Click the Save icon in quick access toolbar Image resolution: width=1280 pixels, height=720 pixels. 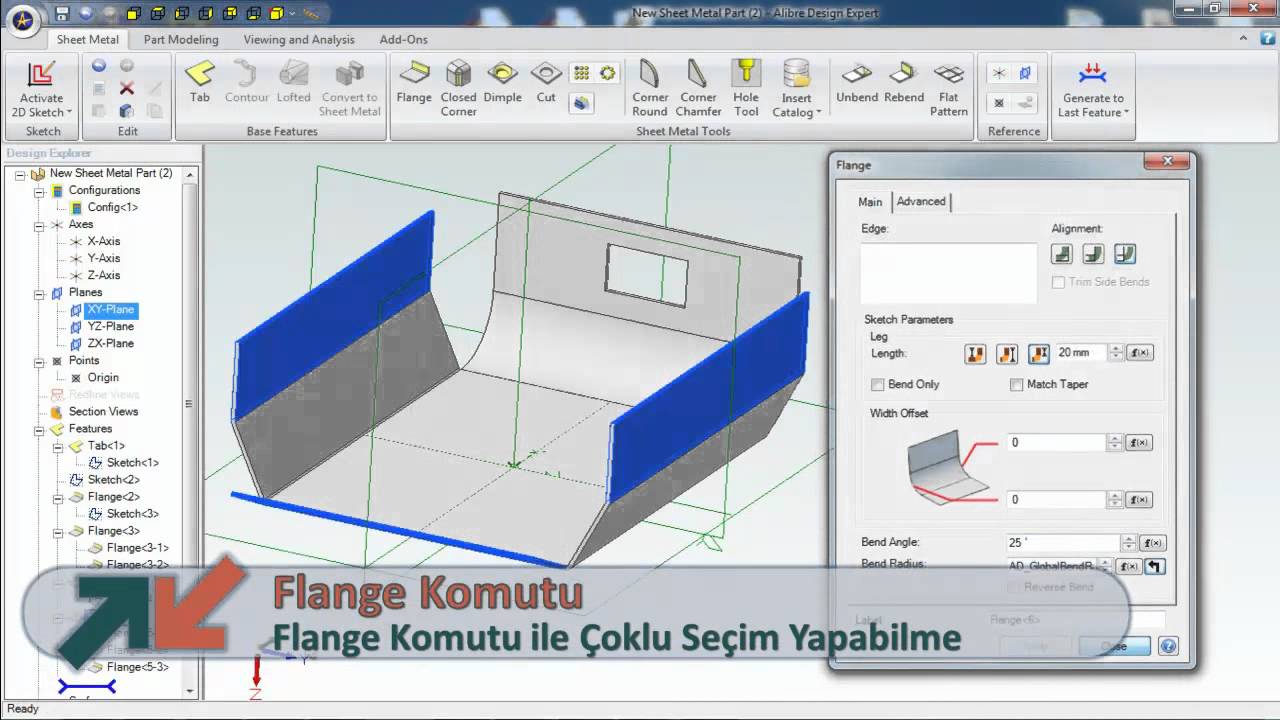point(62,14)
